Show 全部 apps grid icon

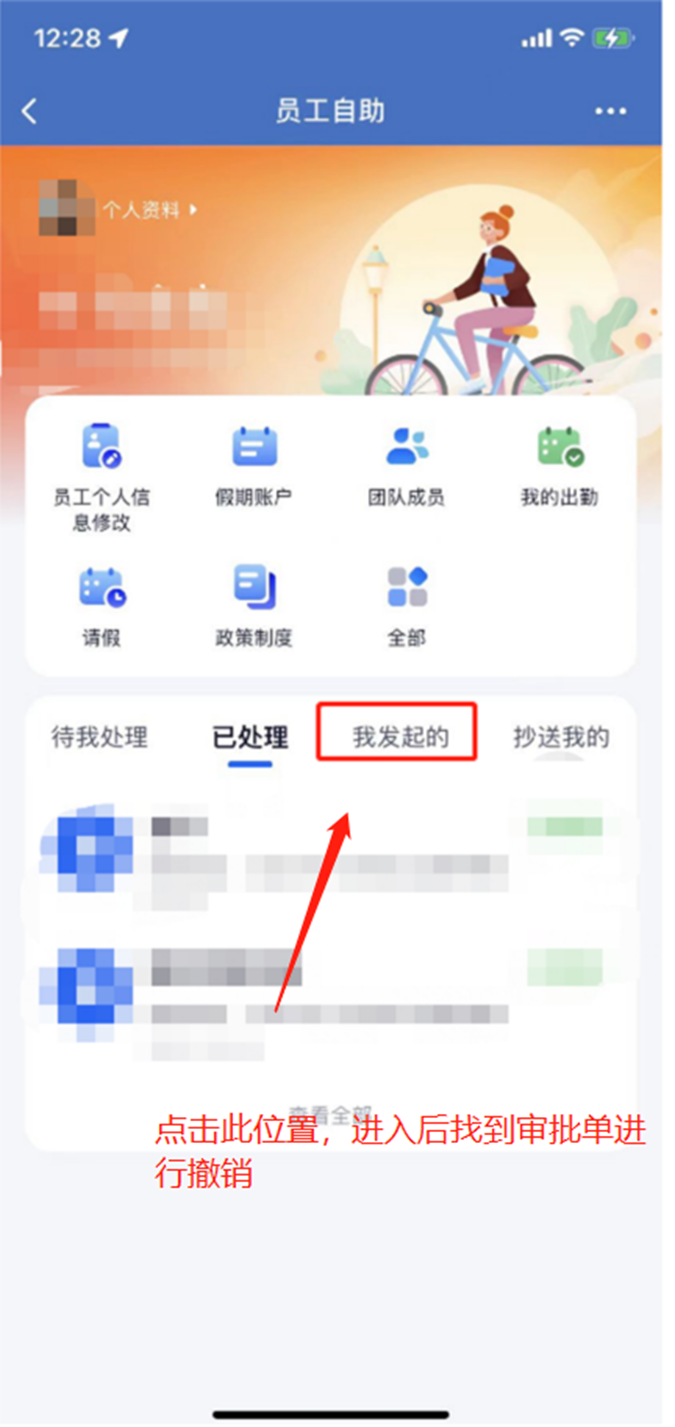click(407, 587)
